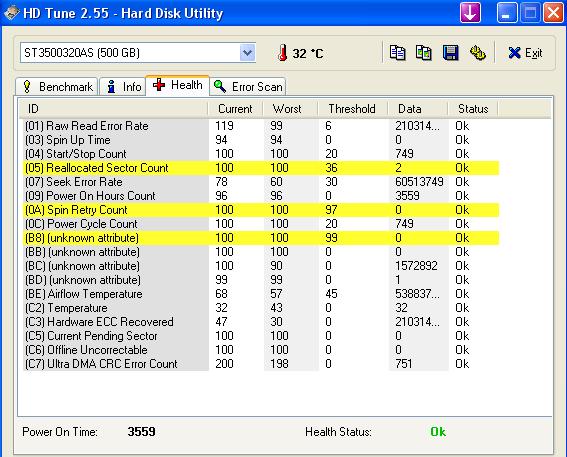Open the Error Scan tab
Screen dimensions: 567x457
(248, 87)
